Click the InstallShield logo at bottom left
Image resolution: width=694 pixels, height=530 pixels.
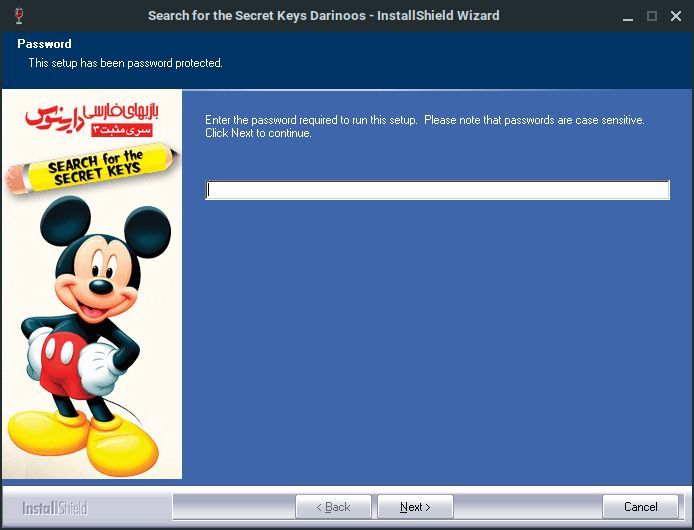(x=55, y=508)
